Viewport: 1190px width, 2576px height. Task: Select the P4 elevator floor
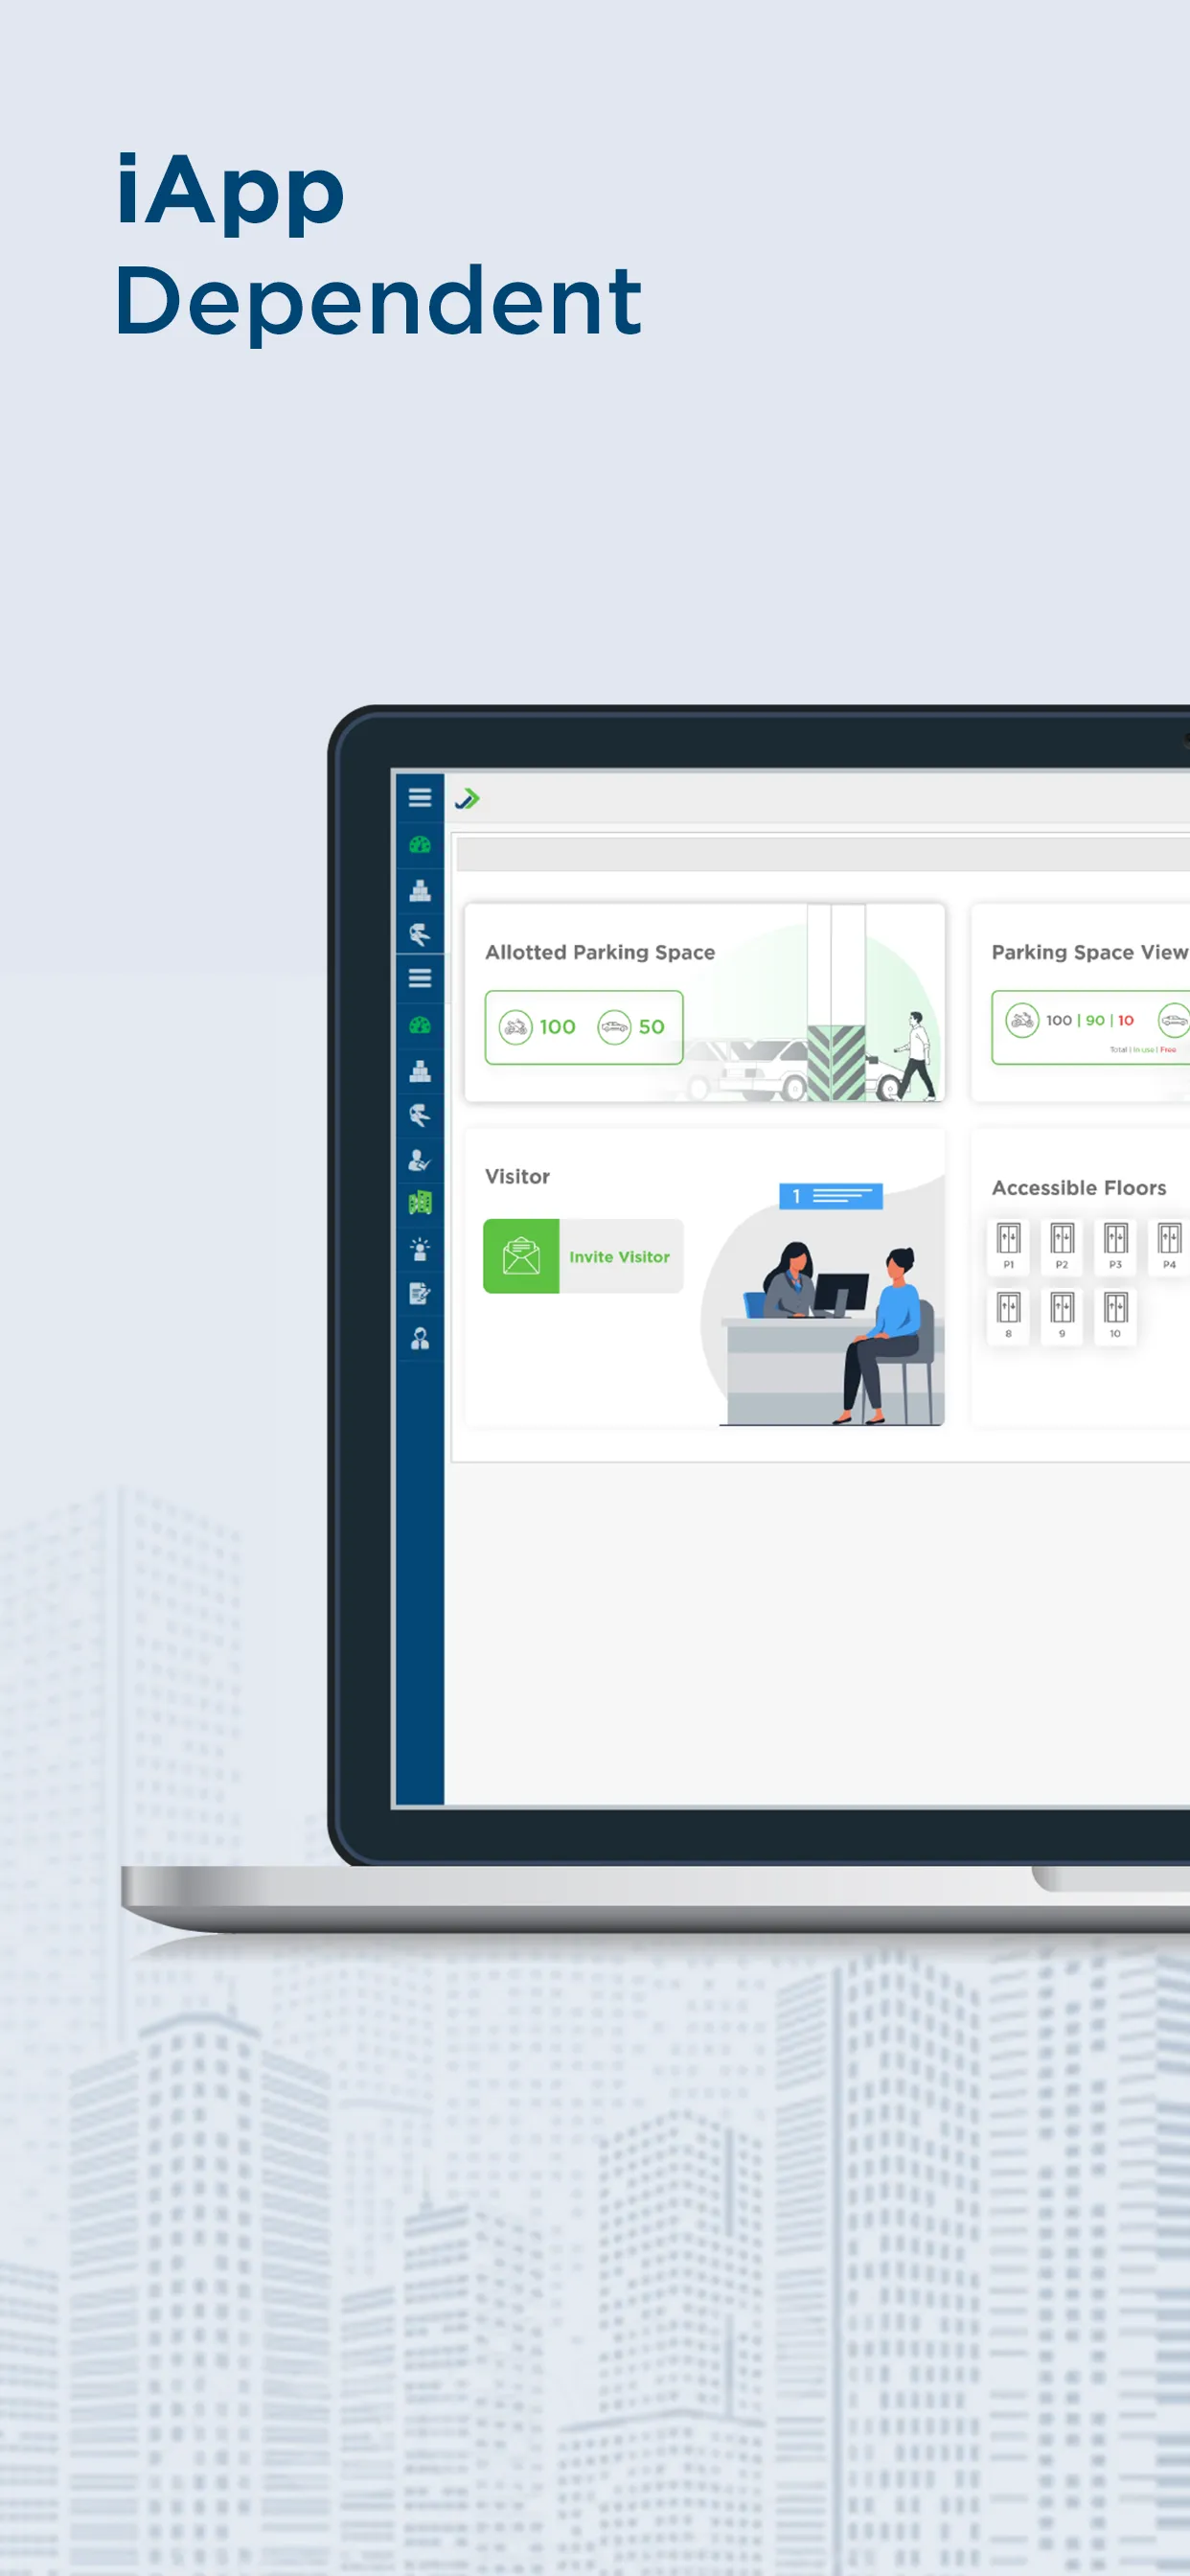tap(1169, 1246)
